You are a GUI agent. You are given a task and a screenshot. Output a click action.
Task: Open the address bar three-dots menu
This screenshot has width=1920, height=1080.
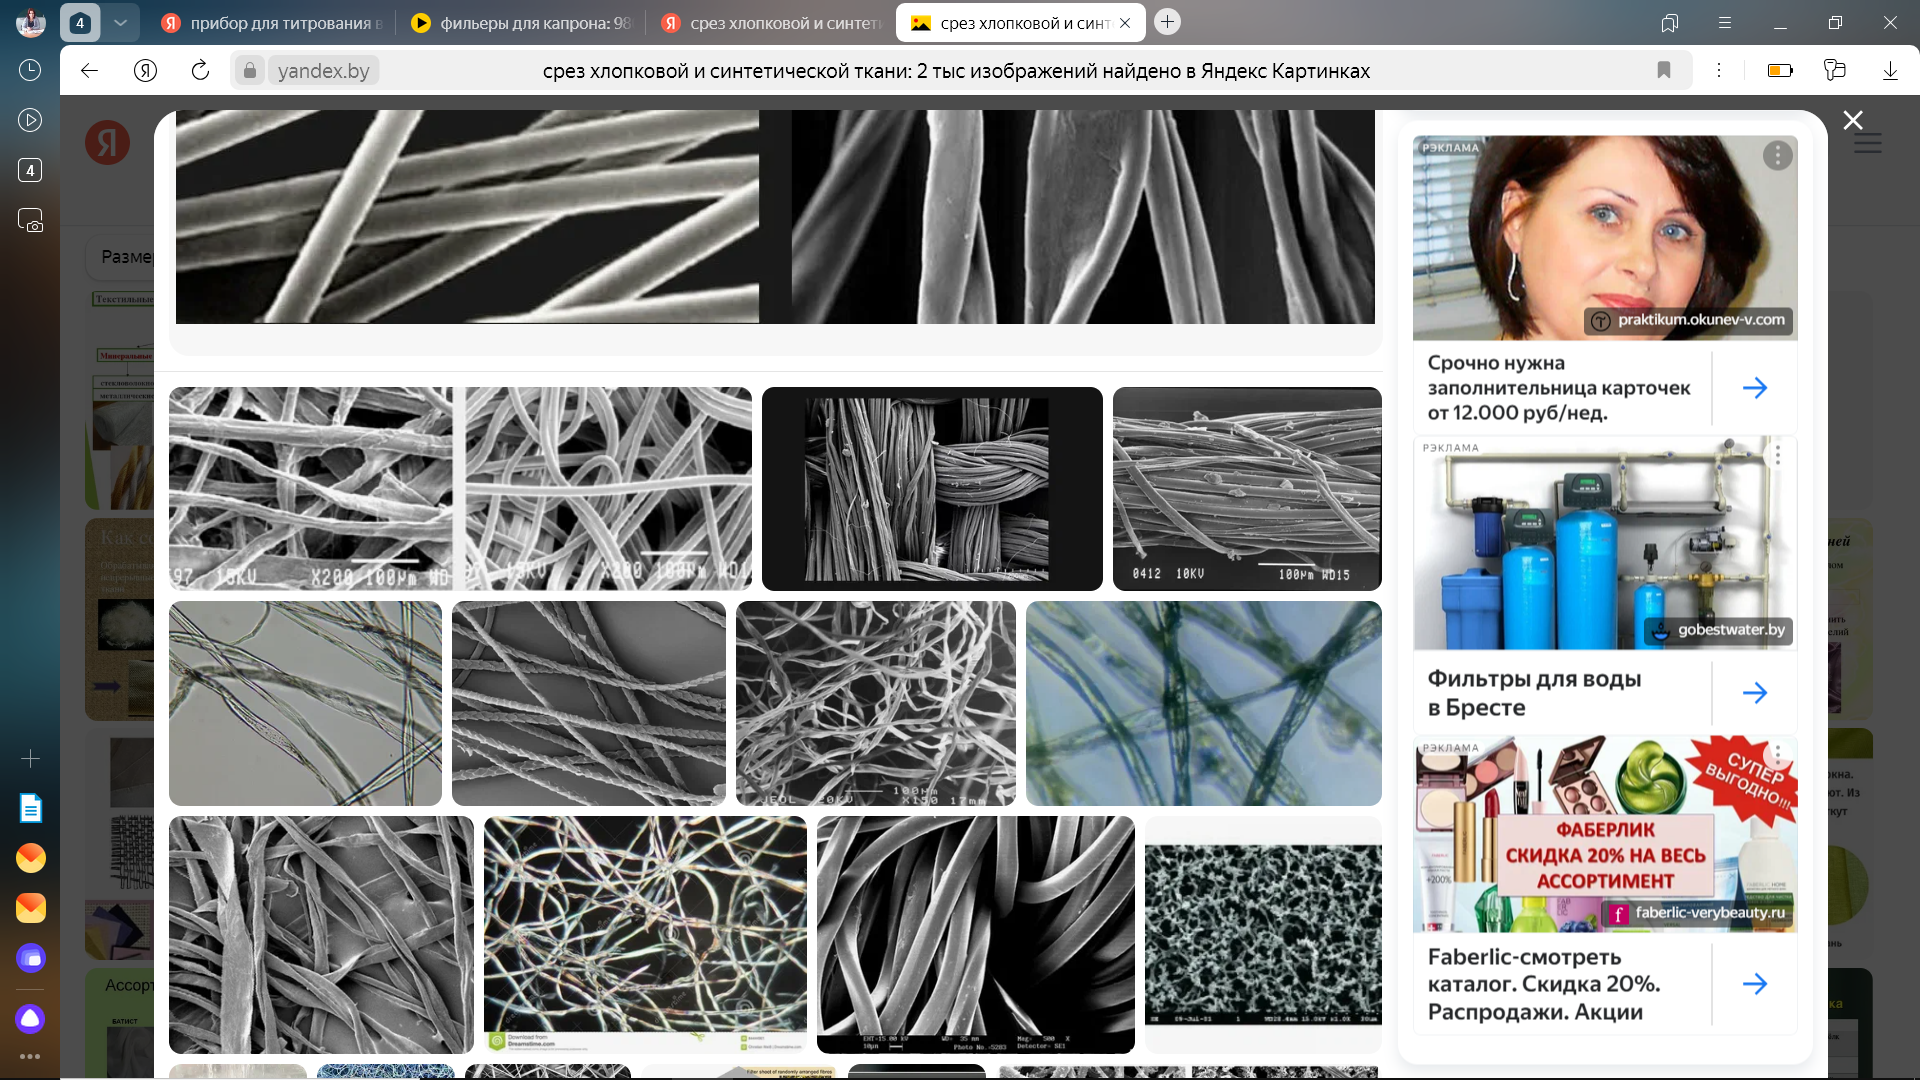1718,70
